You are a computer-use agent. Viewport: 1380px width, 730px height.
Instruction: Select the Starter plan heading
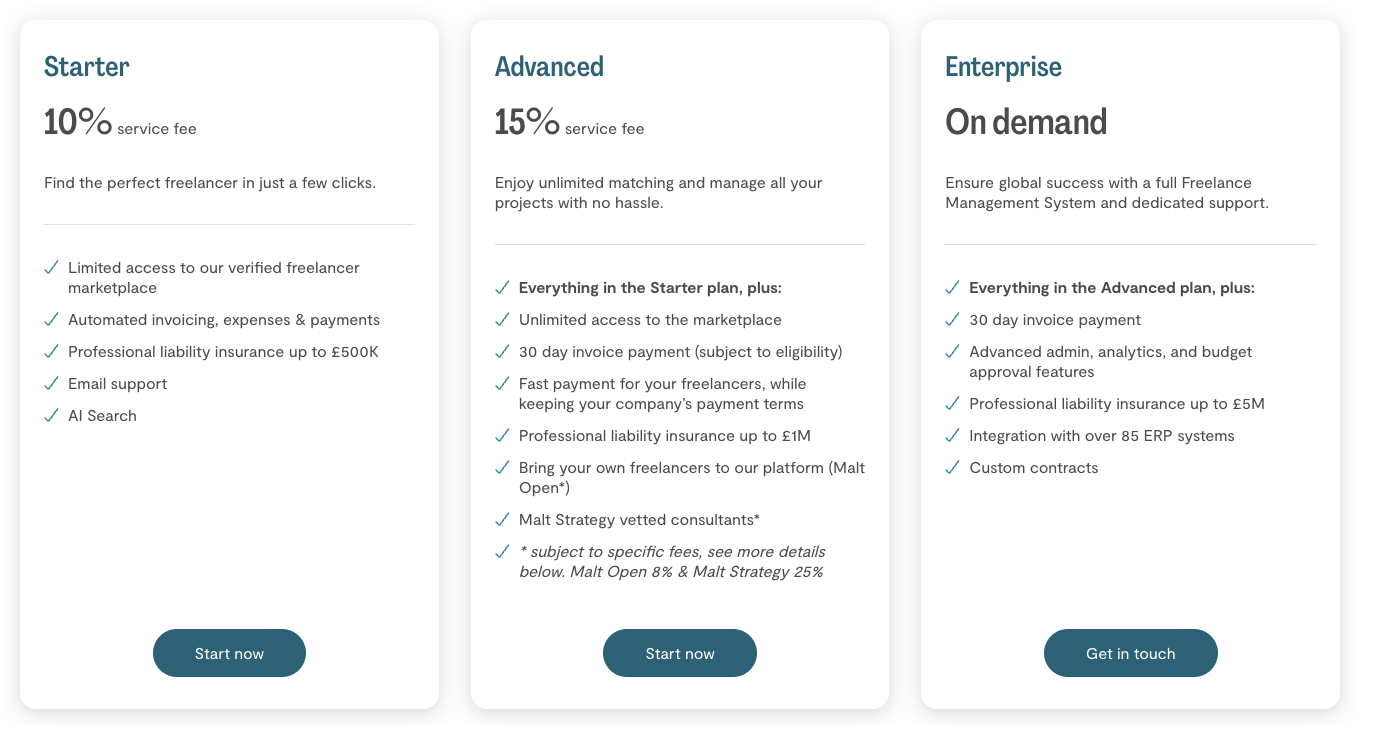pos(87,67)
